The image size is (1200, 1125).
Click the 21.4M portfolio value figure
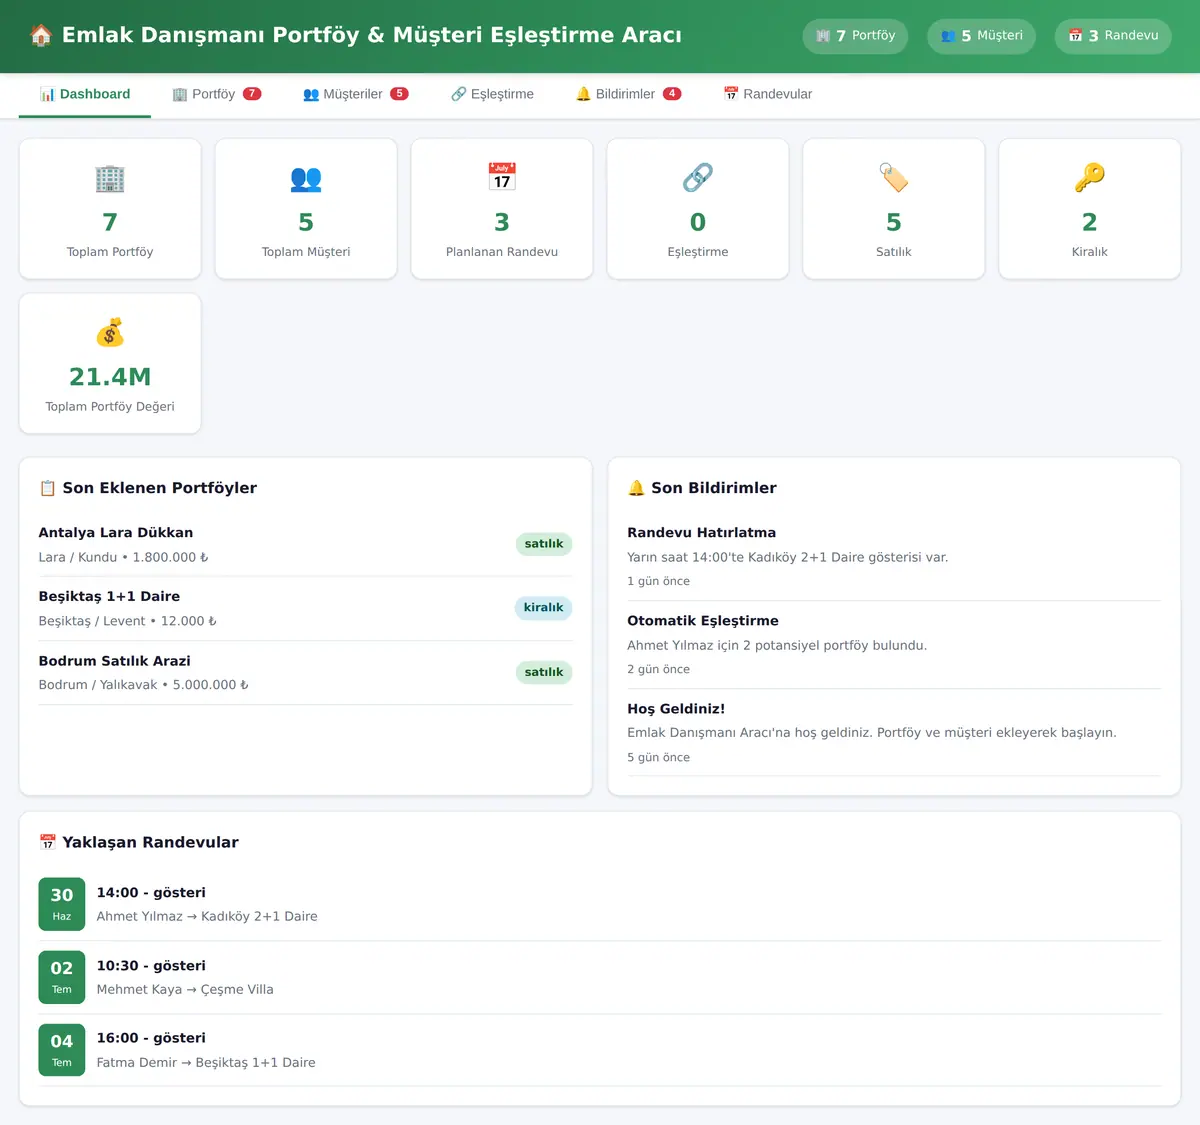pyautogui.click(x=110, y=377)
